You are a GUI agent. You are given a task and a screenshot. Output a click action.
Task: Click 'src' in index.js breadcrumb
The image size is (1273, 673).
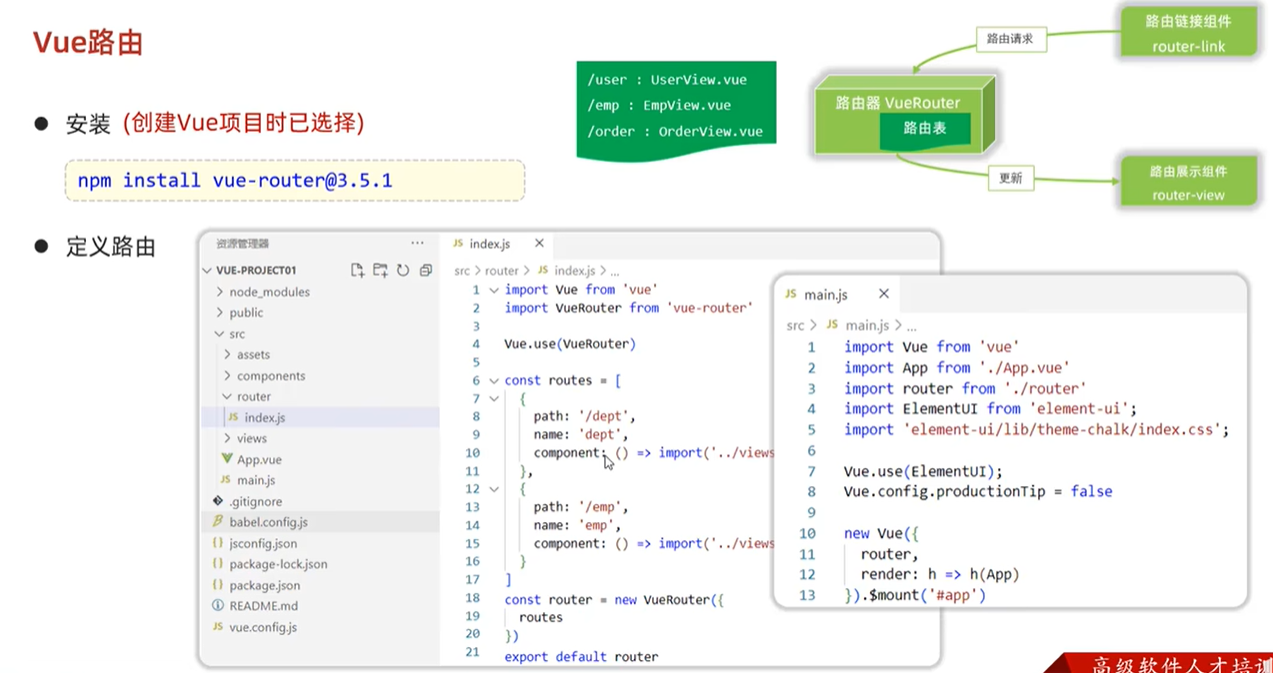(x=461, y=271)
